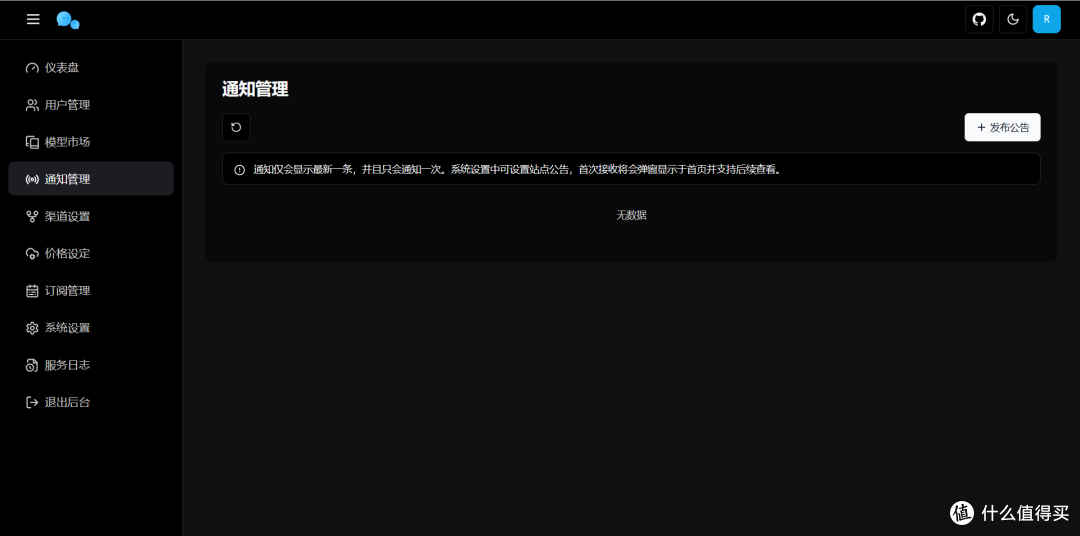Click the channel settings nodes icon
Viewport: 1080px width, 536px height.
pos(32,217)
